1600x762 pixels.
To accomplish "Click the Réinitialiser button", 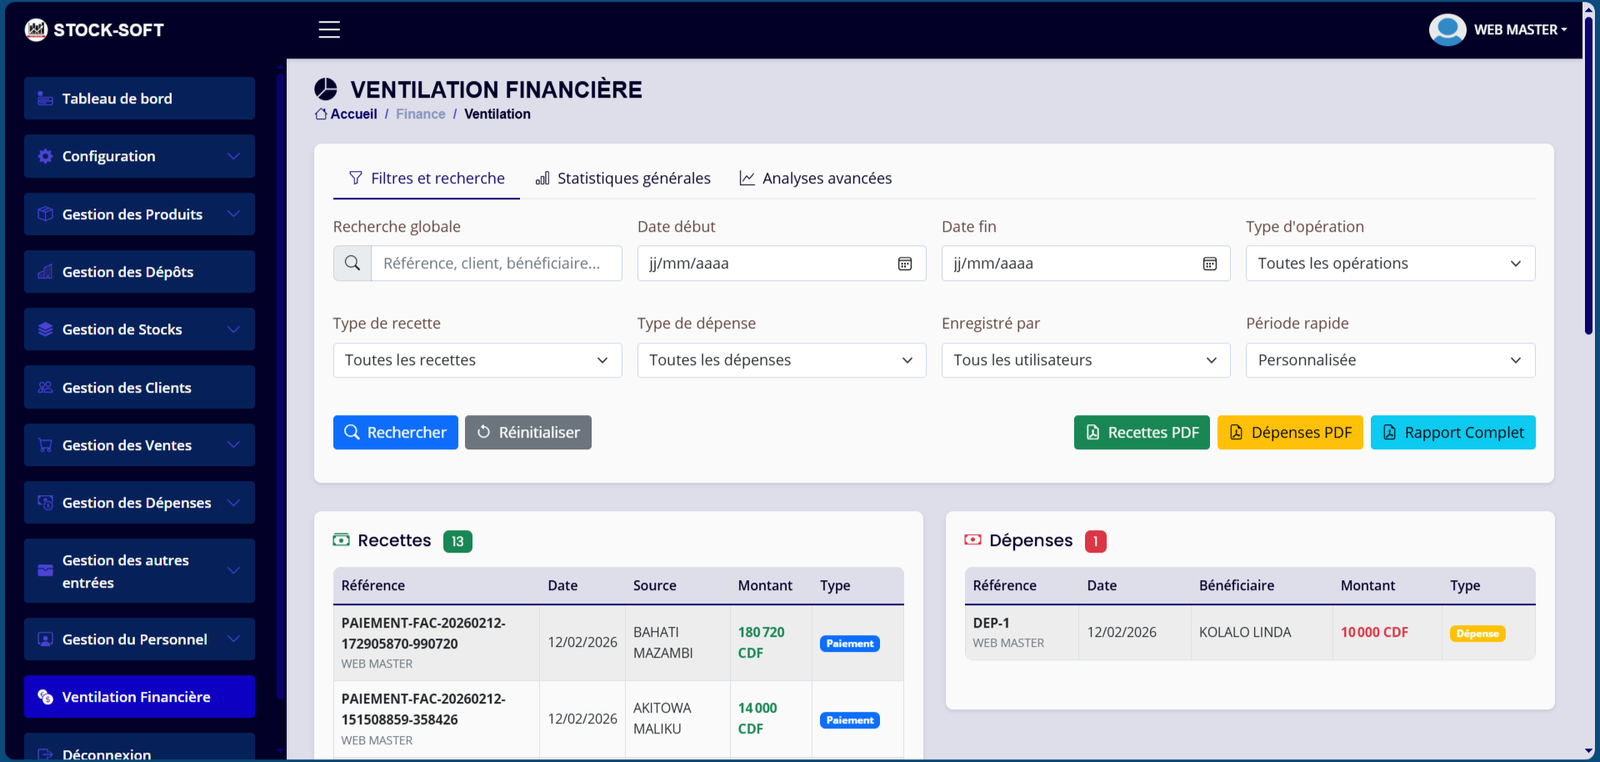I will coord(528,432).
